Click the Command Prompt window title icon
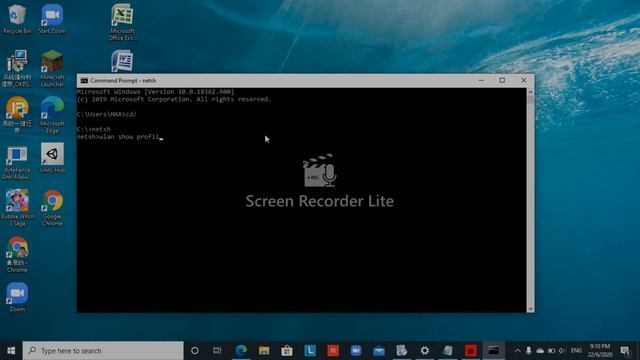The image size is (640, 360). 84,81
